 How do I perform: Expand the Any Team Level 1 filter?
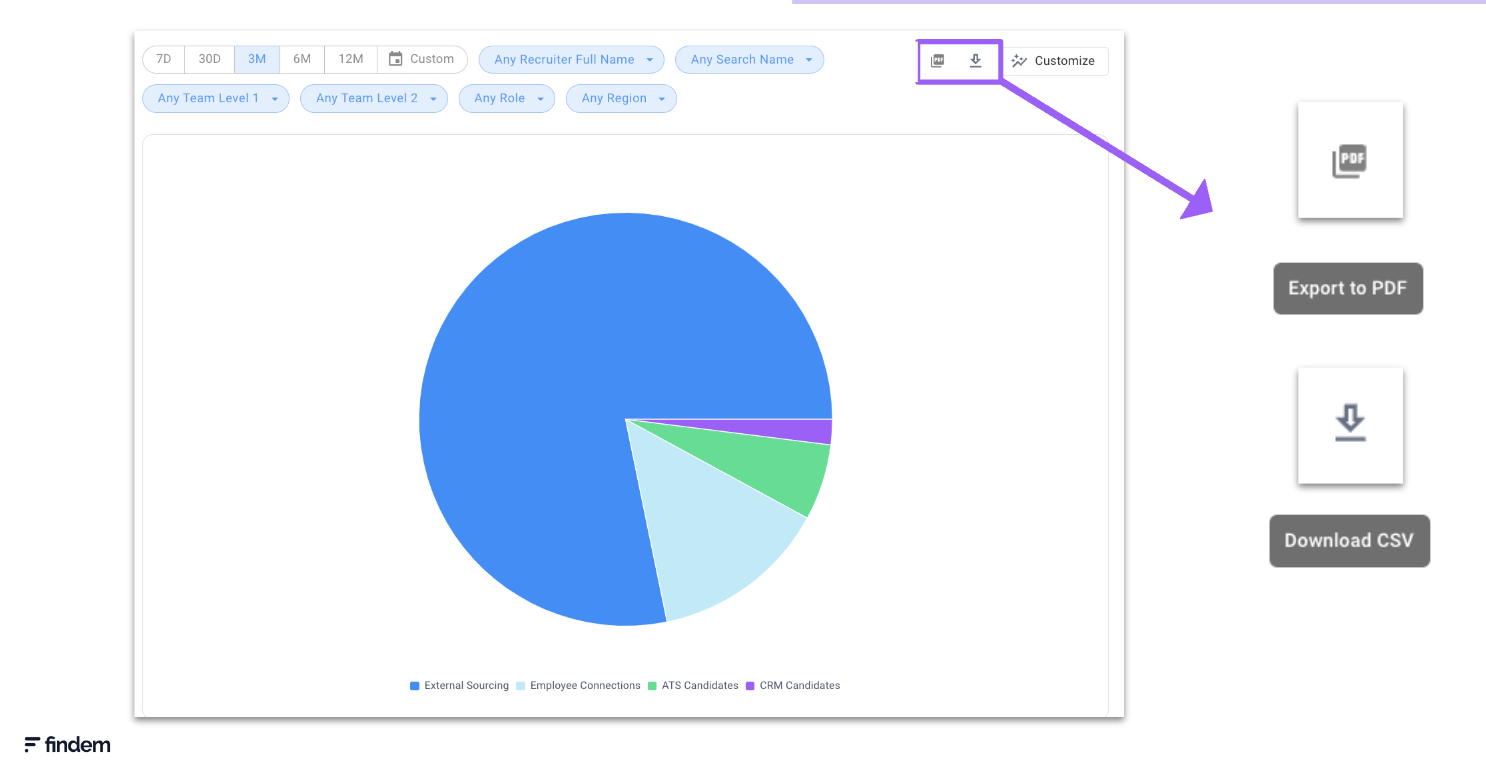coord(216,98)
